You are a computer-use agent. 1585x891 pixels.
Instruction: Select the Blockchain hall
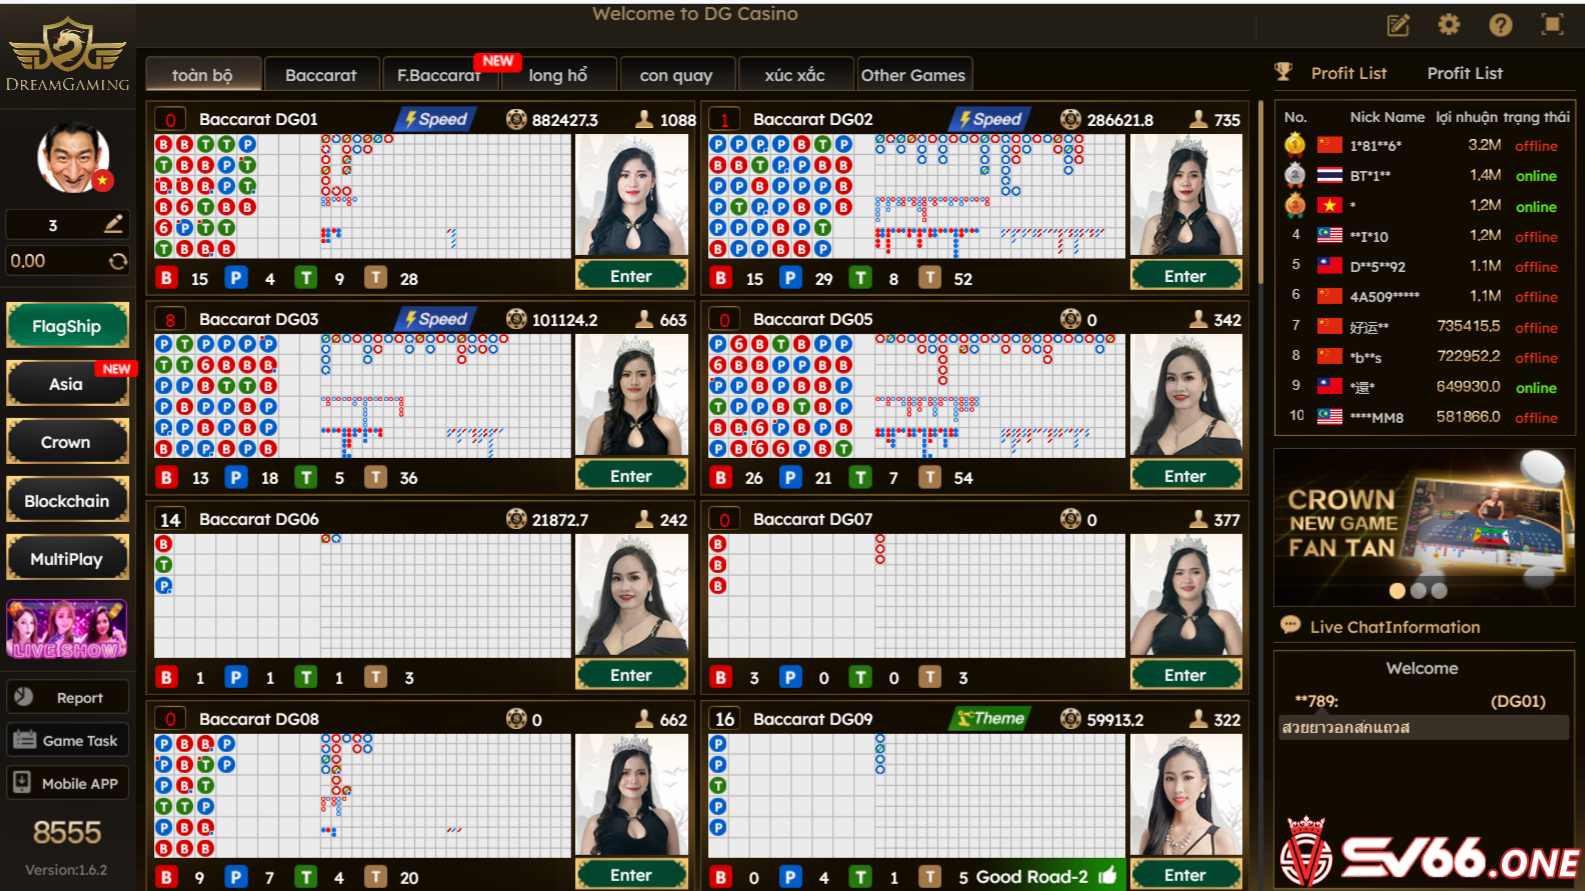tap(67, 501)
